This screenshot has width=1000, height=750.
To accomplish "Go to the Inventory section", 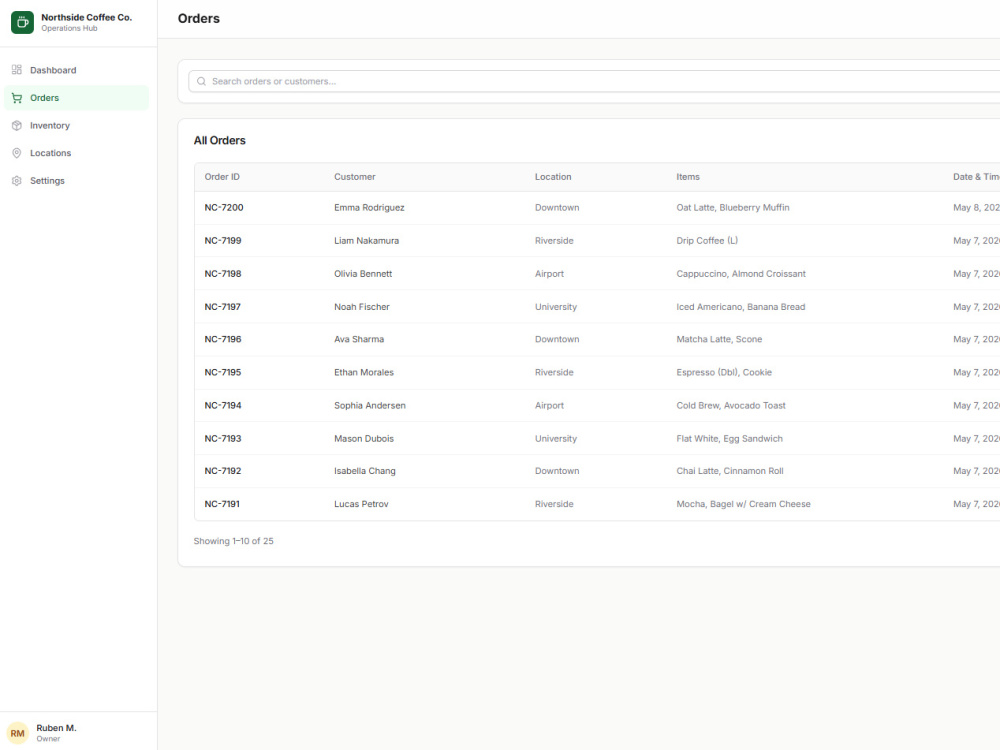I will [x=77, y=126].
